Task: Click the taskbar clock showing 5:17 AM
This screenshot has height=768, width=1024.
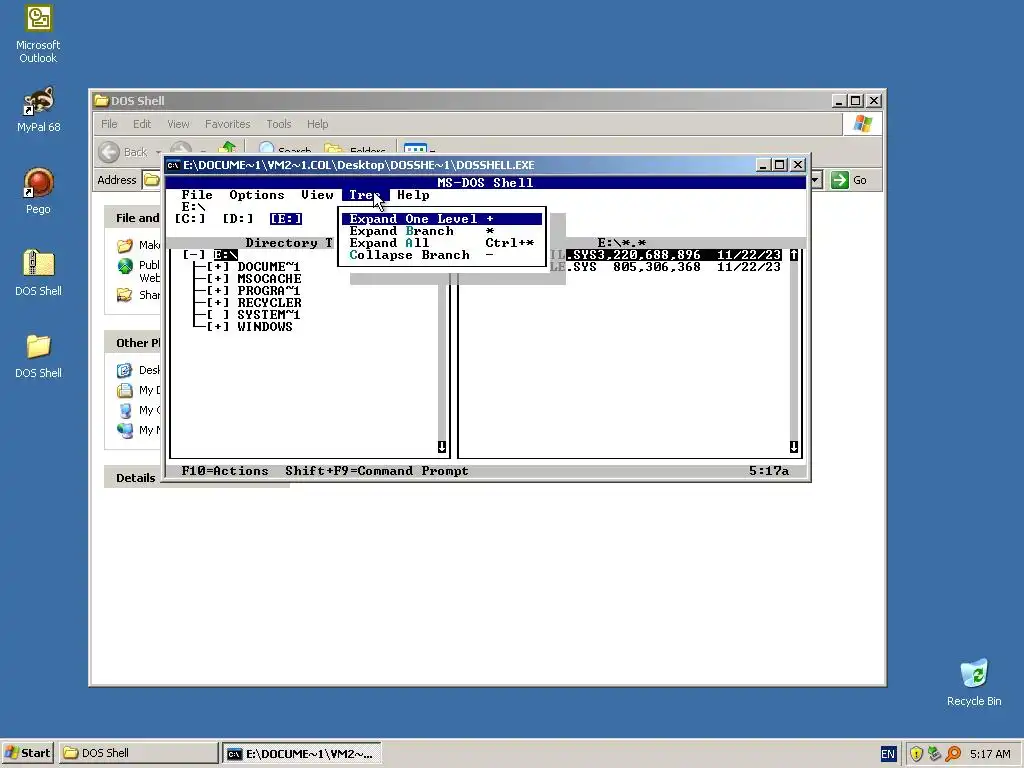Action: point(990,754)
